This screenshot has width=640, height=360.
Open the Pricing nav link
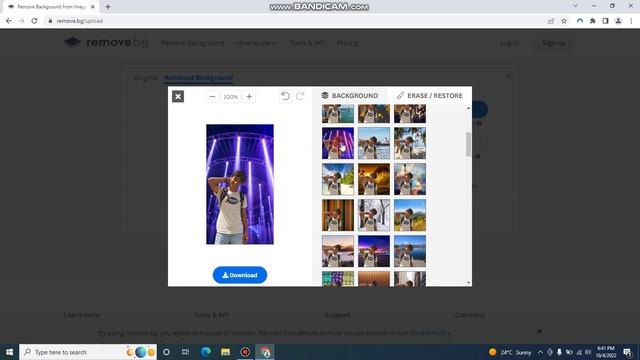(347, 43)
